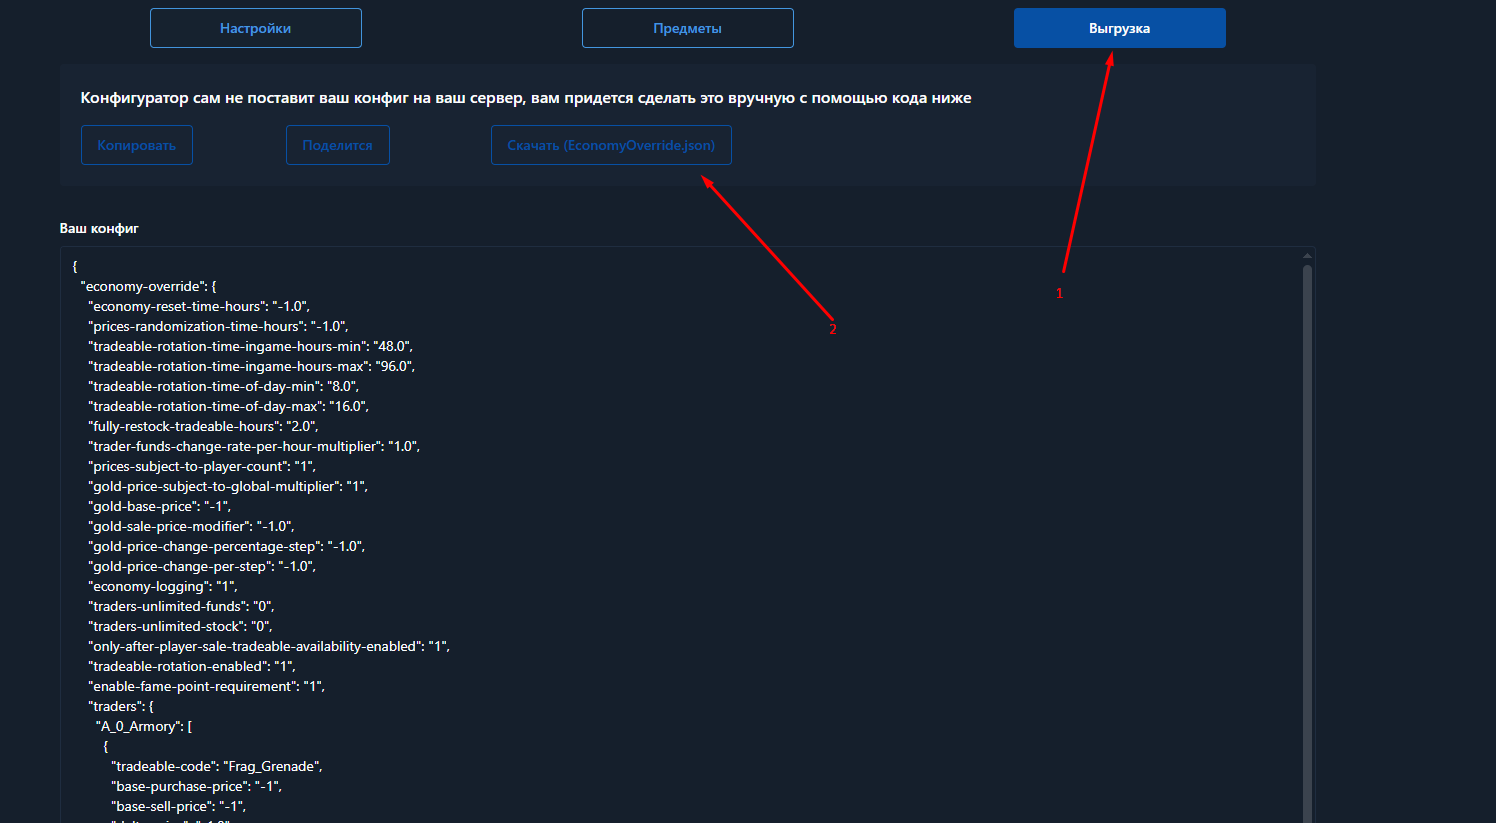The height and width of the screenshot is (823, 1496).
Task: Click the scrollbar up arrow in config box
Action: 1307,256
